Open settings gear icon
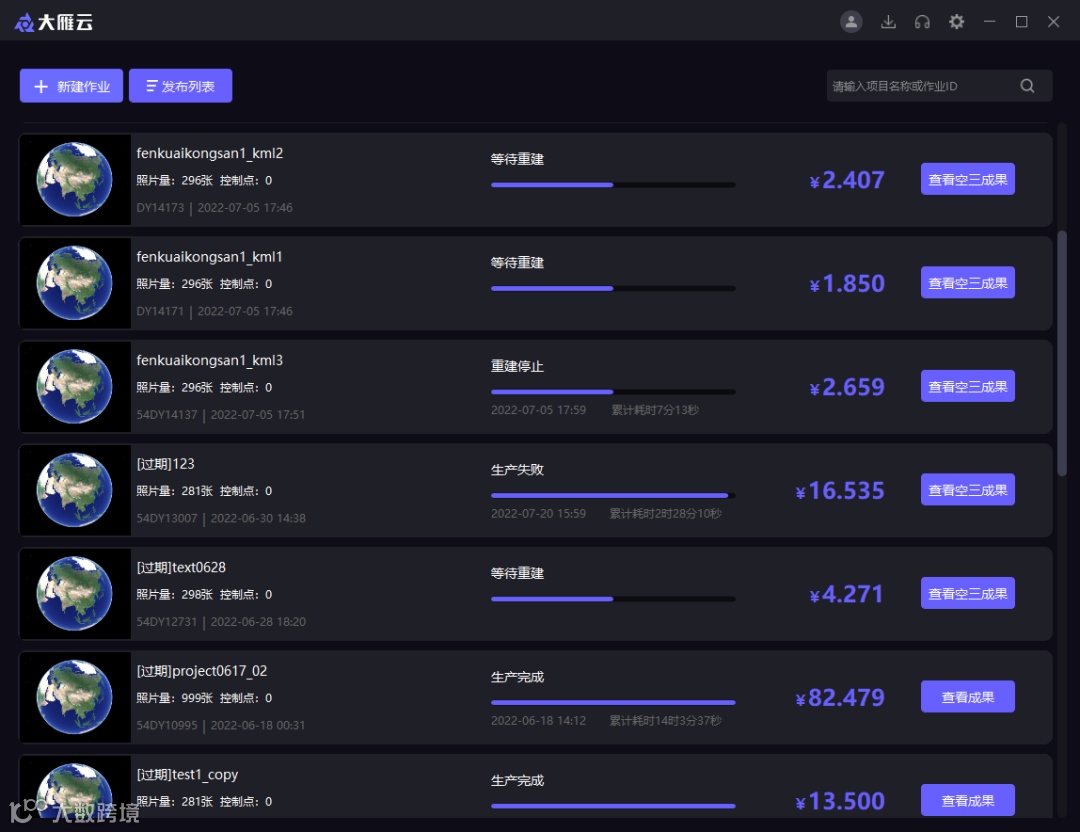Viewport: 1080px width, 832px height. (x=957, y=22)
